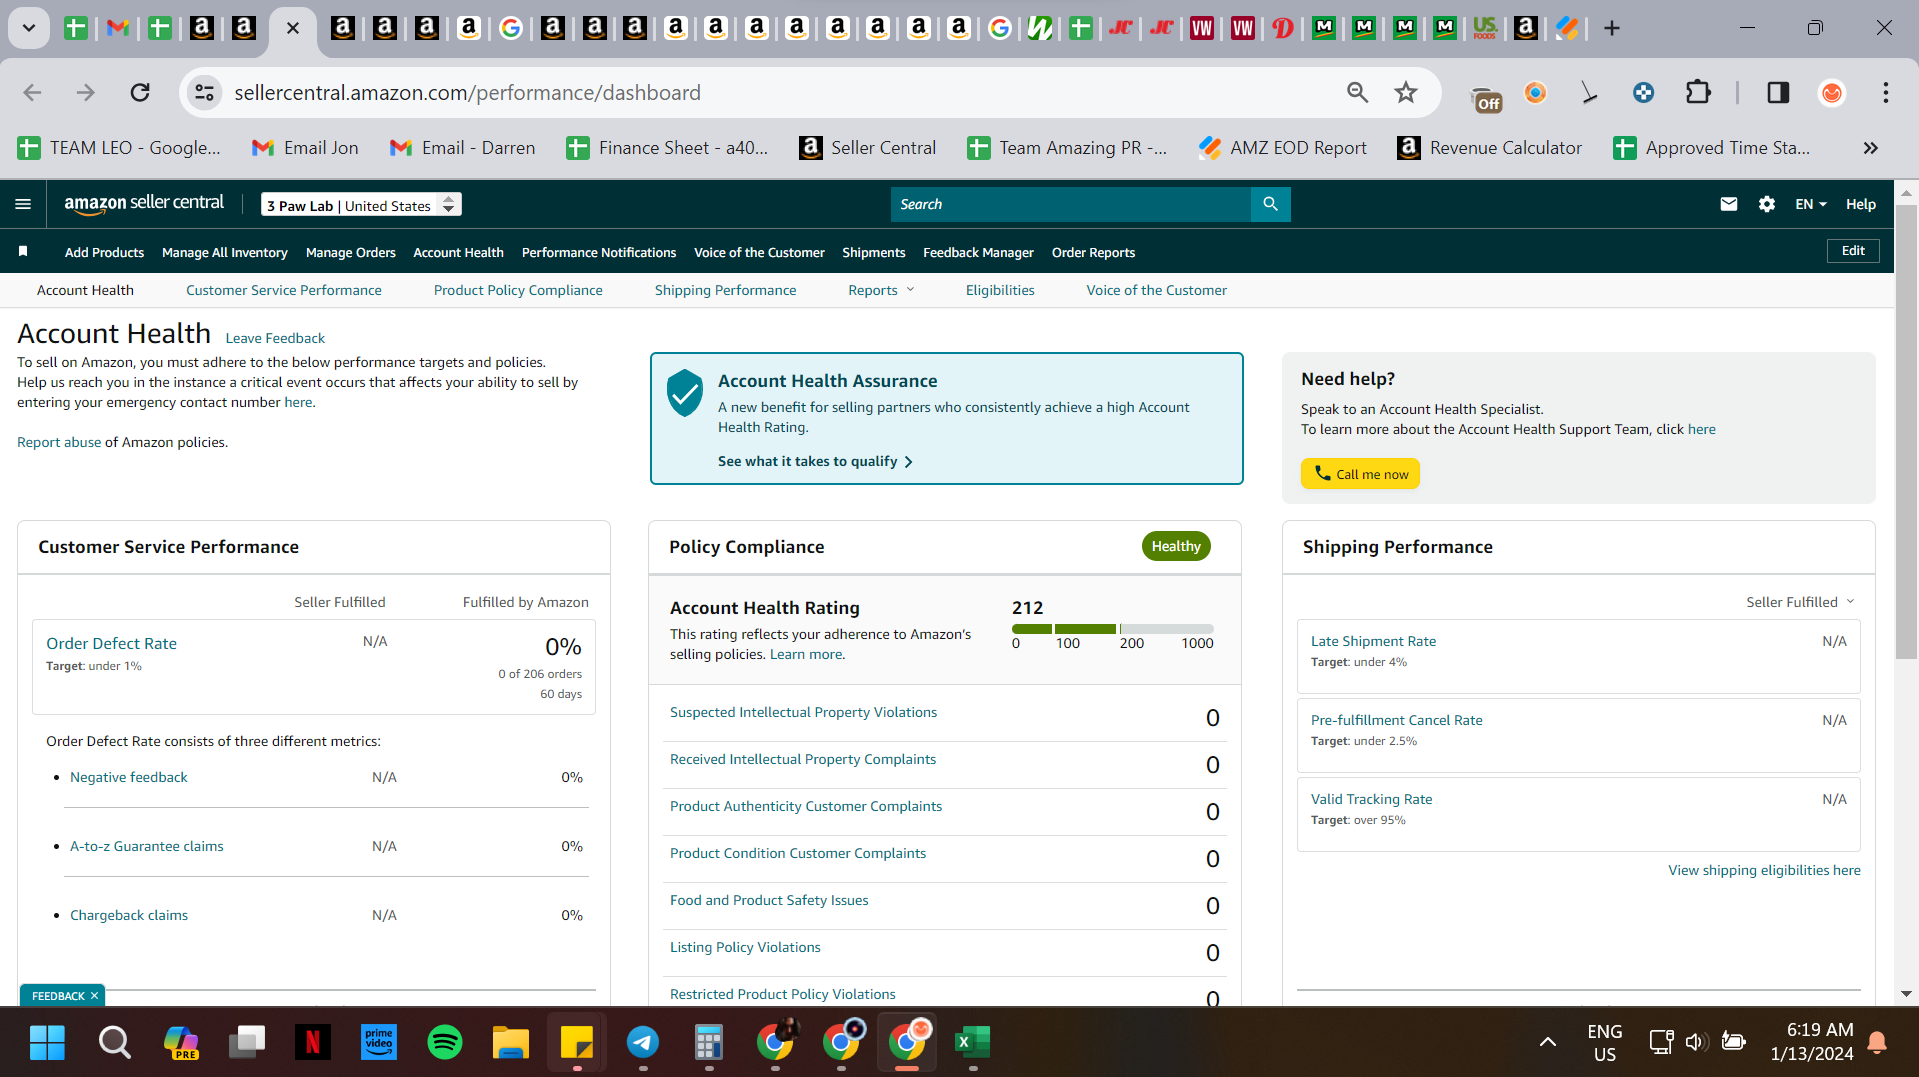
Task: Open the Seller Central bookmark in bookmarks bar
Action: click(868, 148)
